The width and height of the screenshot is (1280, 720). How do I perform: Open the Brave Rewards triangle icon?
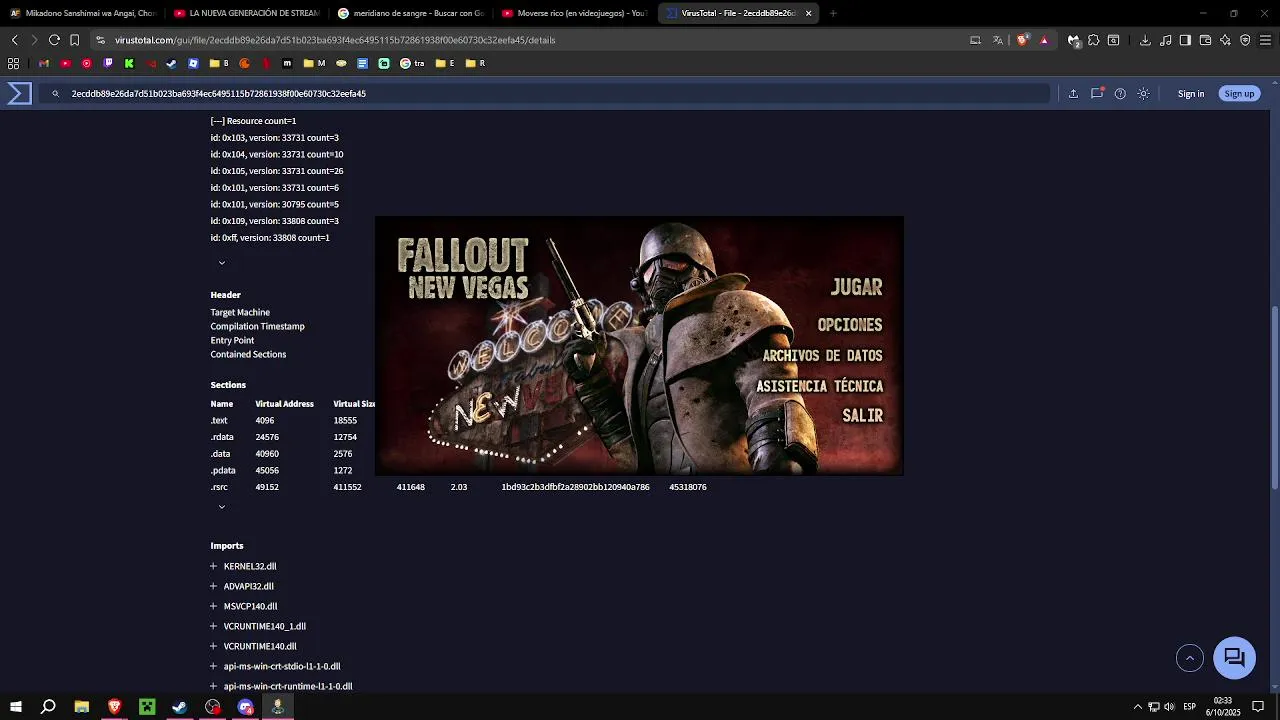[1044, 40]
